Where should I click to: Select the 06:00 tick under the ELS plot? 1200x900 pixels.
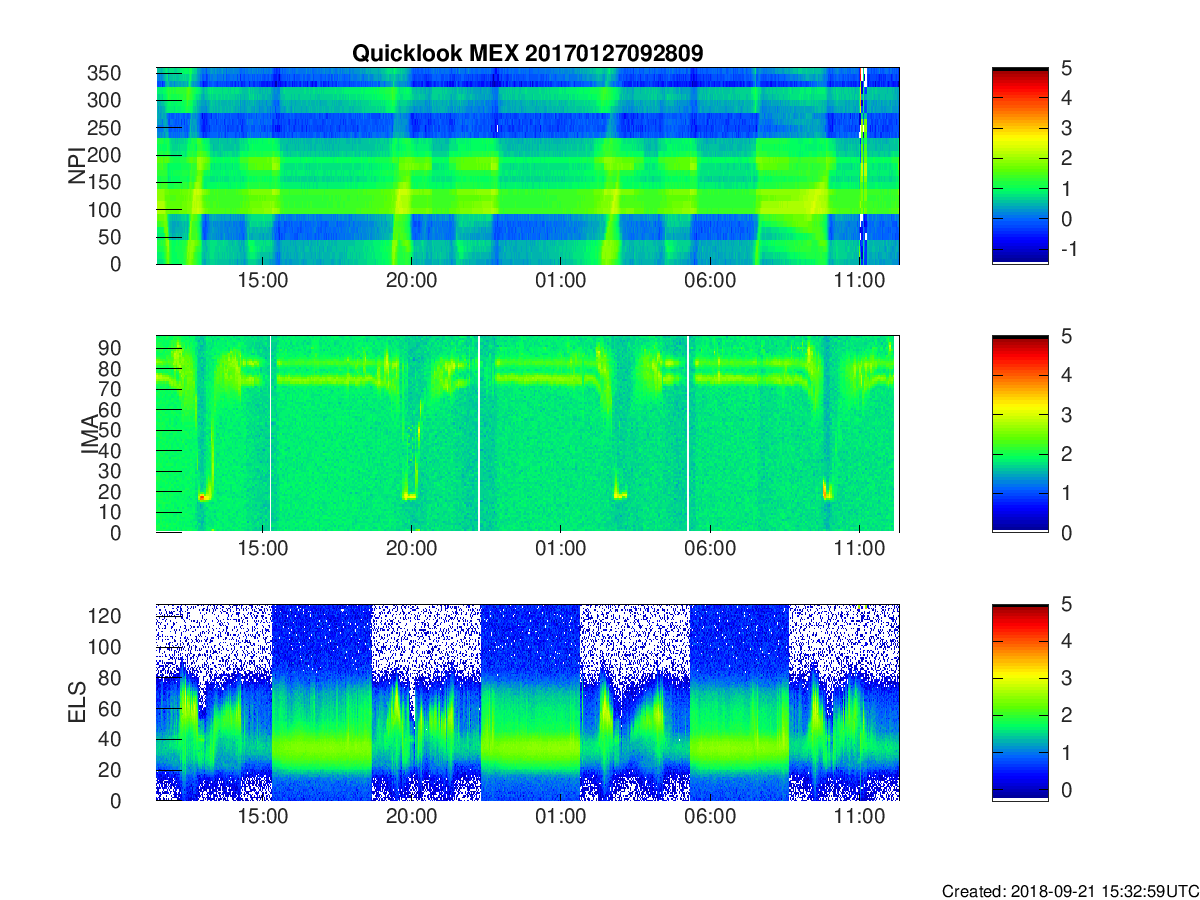709,817
